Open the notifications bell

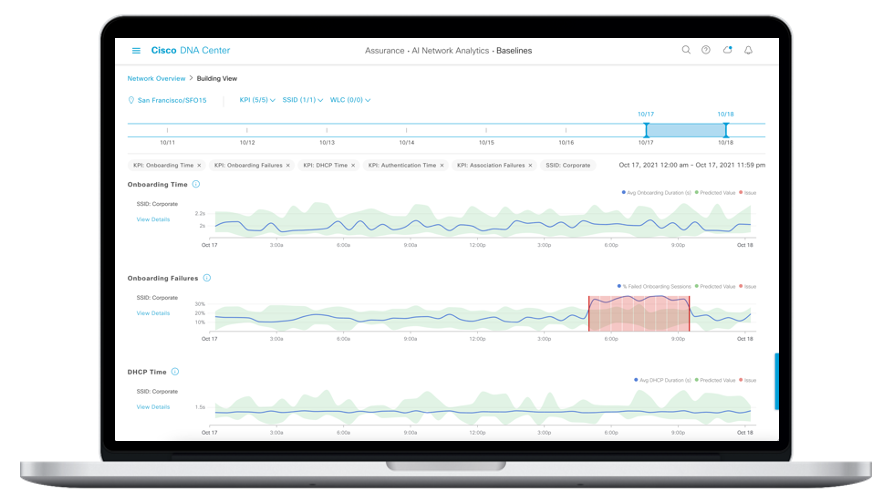[748, 50]
